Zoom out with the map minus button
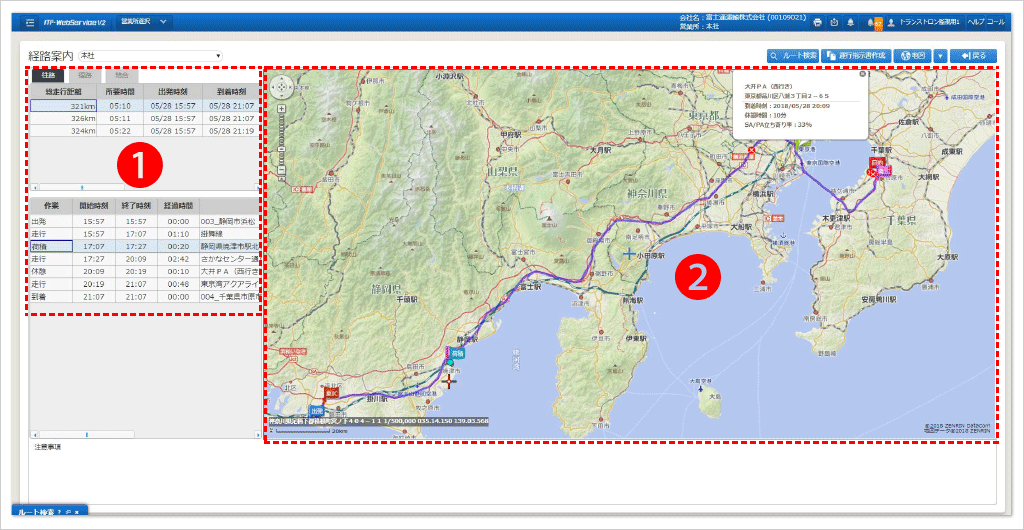 [281, 170]
